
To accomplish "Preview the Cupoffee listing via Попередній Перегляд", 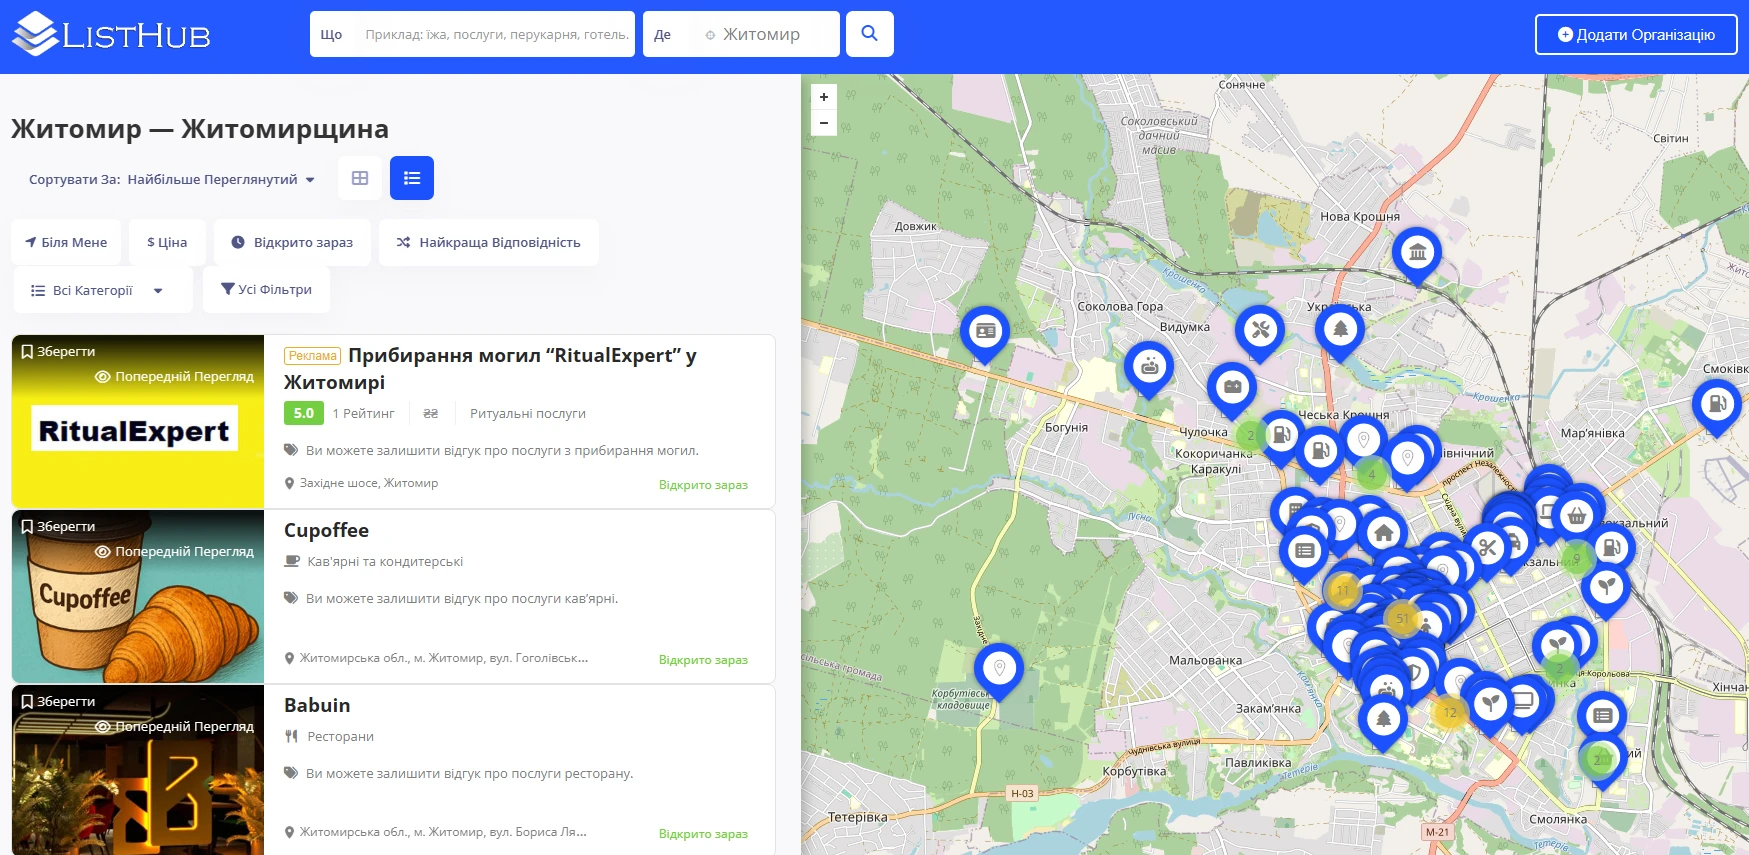I will 174,552.
